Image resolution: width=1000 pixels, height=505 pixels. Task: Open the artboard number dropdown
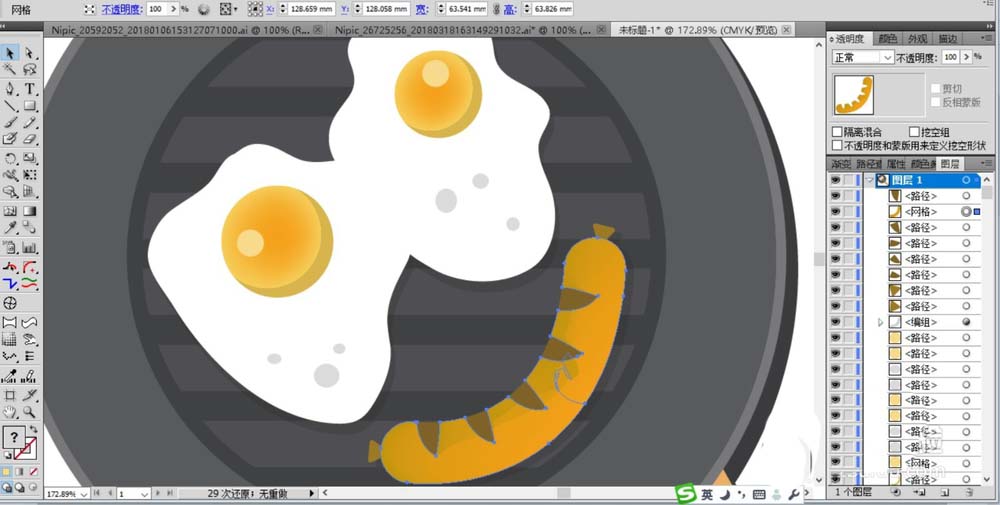click(145, 494)
